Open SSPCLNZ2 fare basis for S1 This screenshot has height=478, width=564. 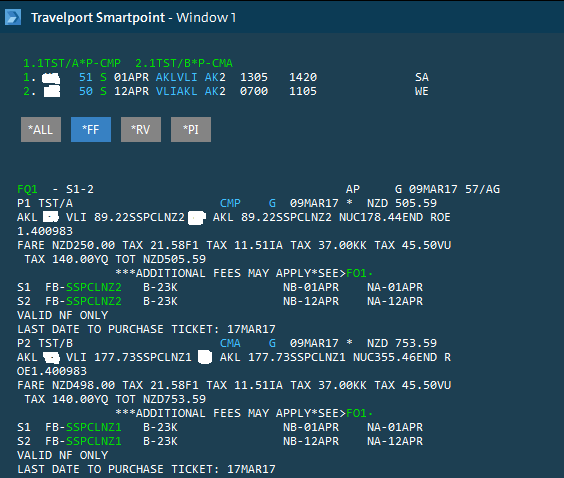94,287
